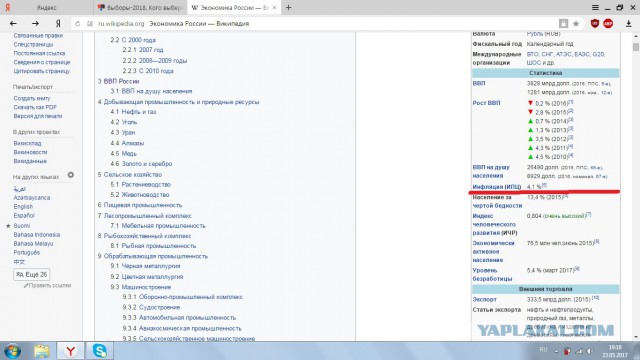The width and height of the screenshot is (640, 360).
Task: Click the network icon in system tray
Action: pos(579,351)
